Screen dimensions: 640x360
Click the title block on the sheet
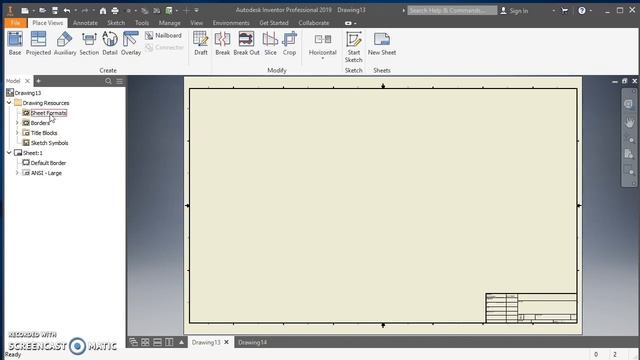coord(531,308)
